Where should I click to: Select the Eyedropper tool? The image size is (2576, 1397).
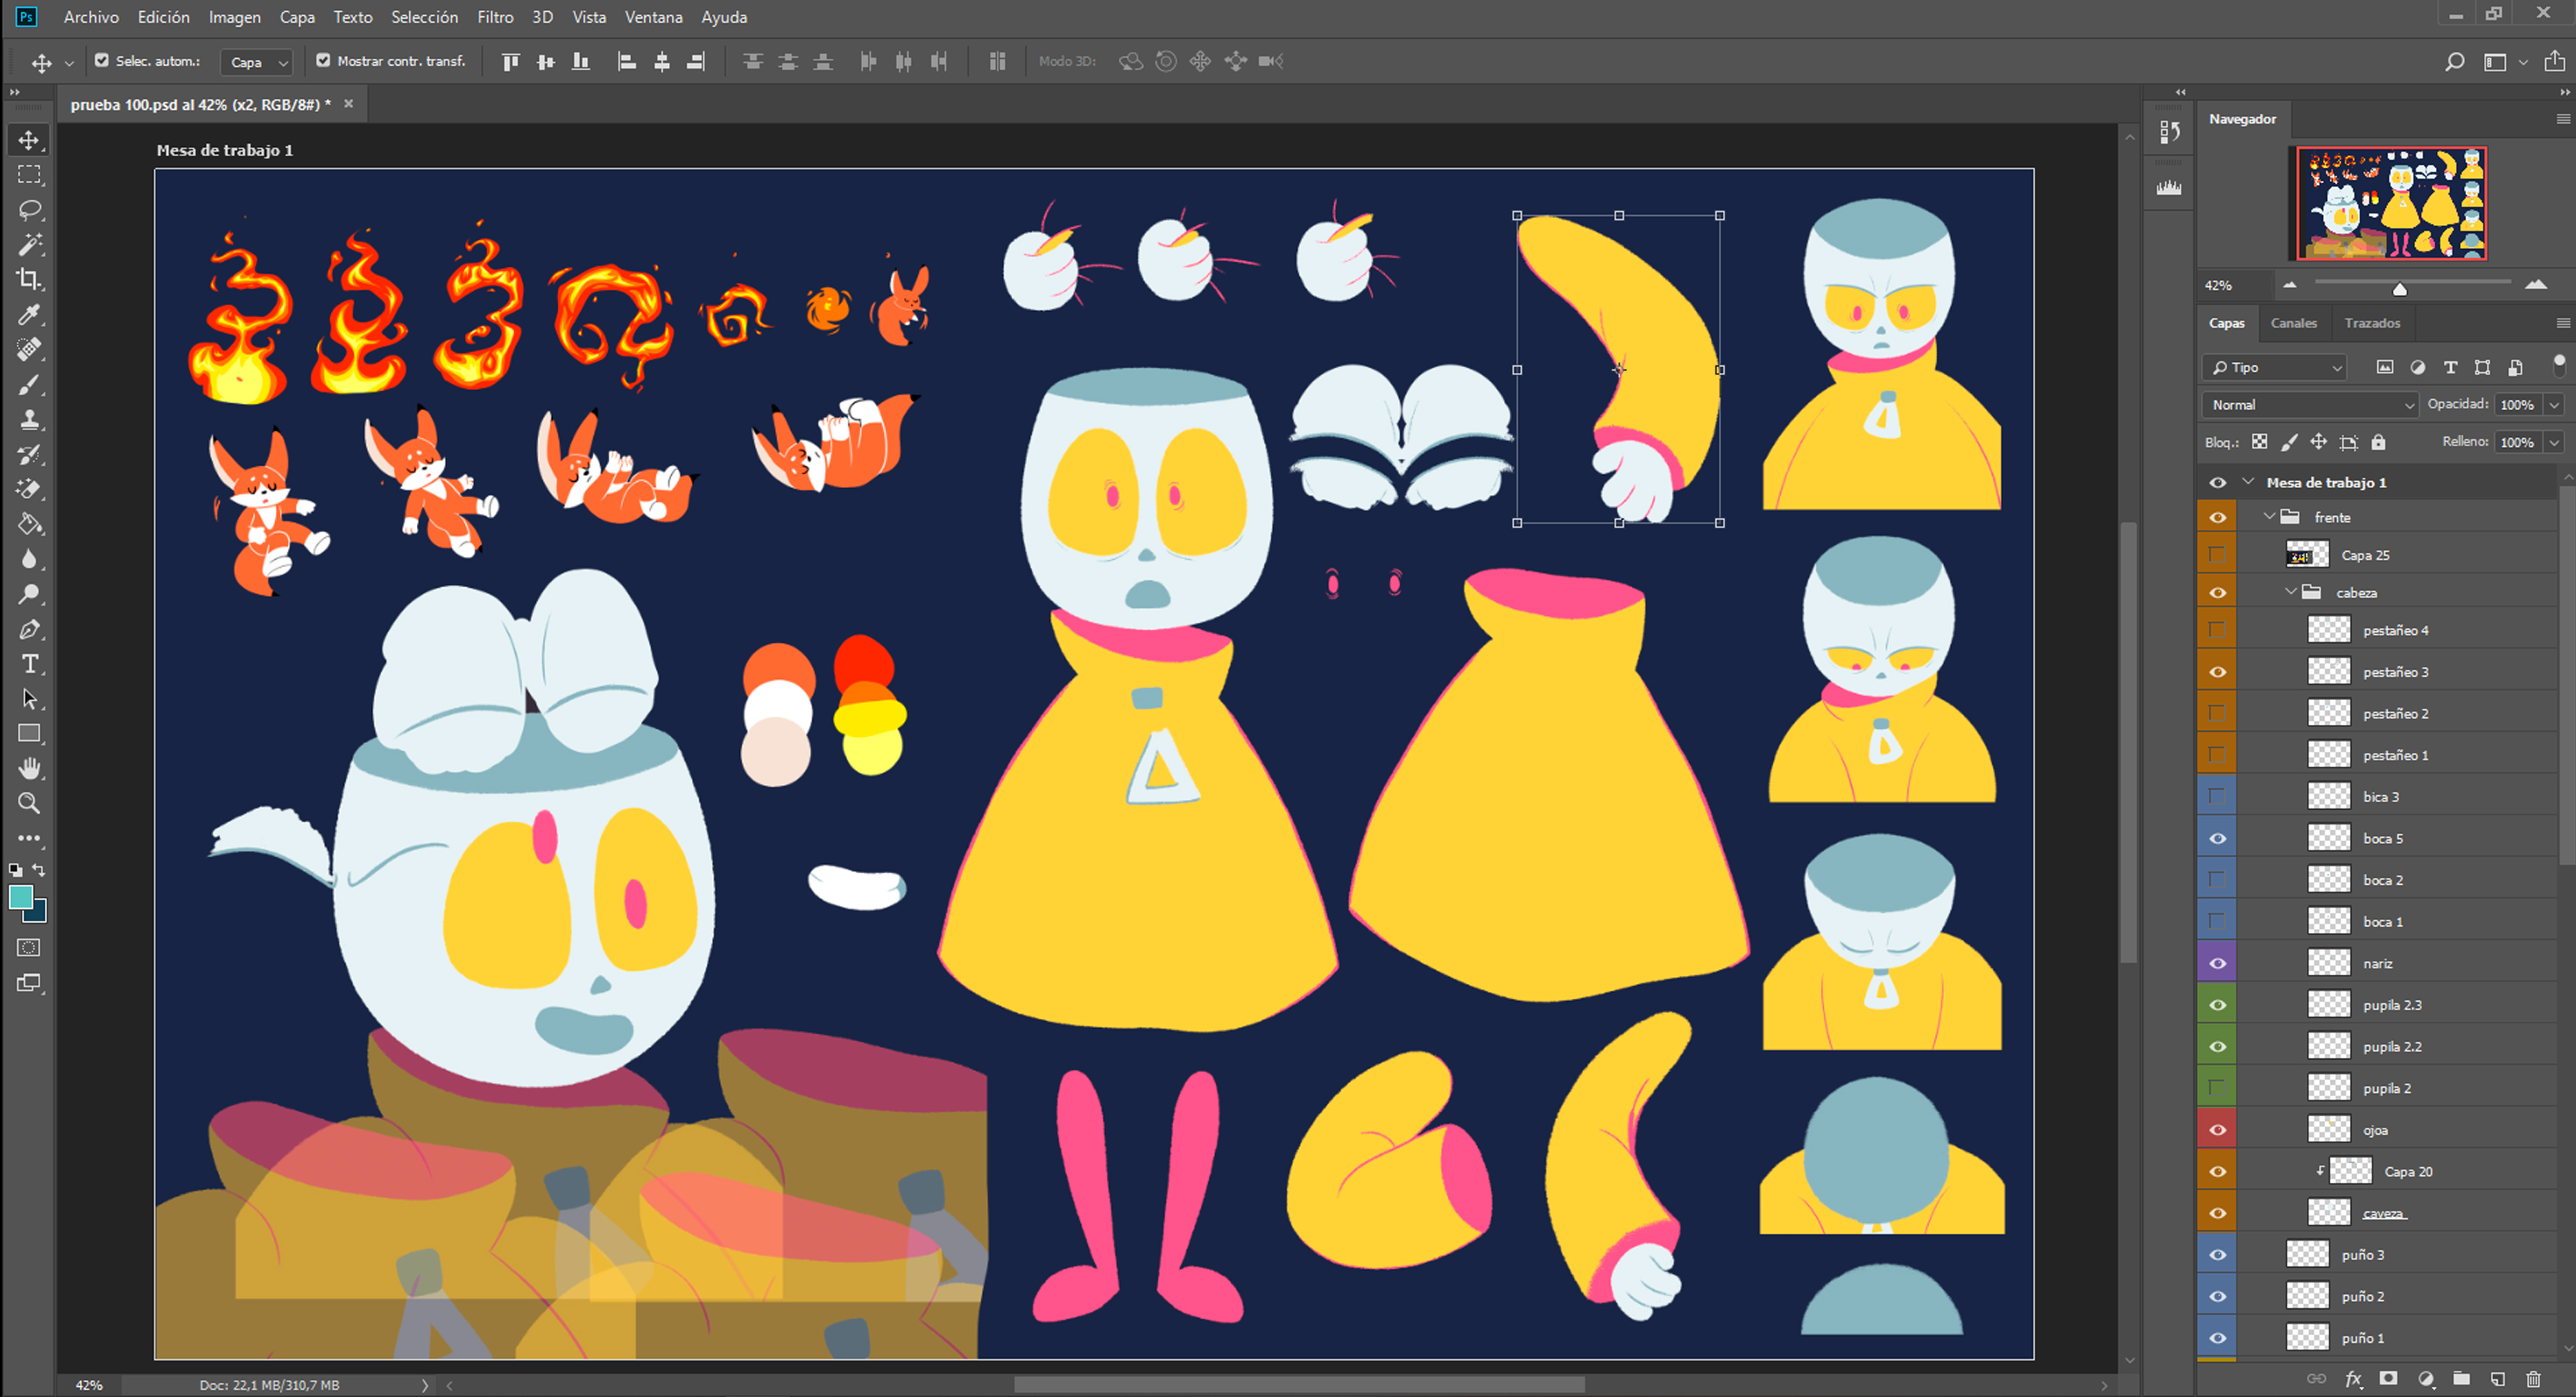point(29,315)
